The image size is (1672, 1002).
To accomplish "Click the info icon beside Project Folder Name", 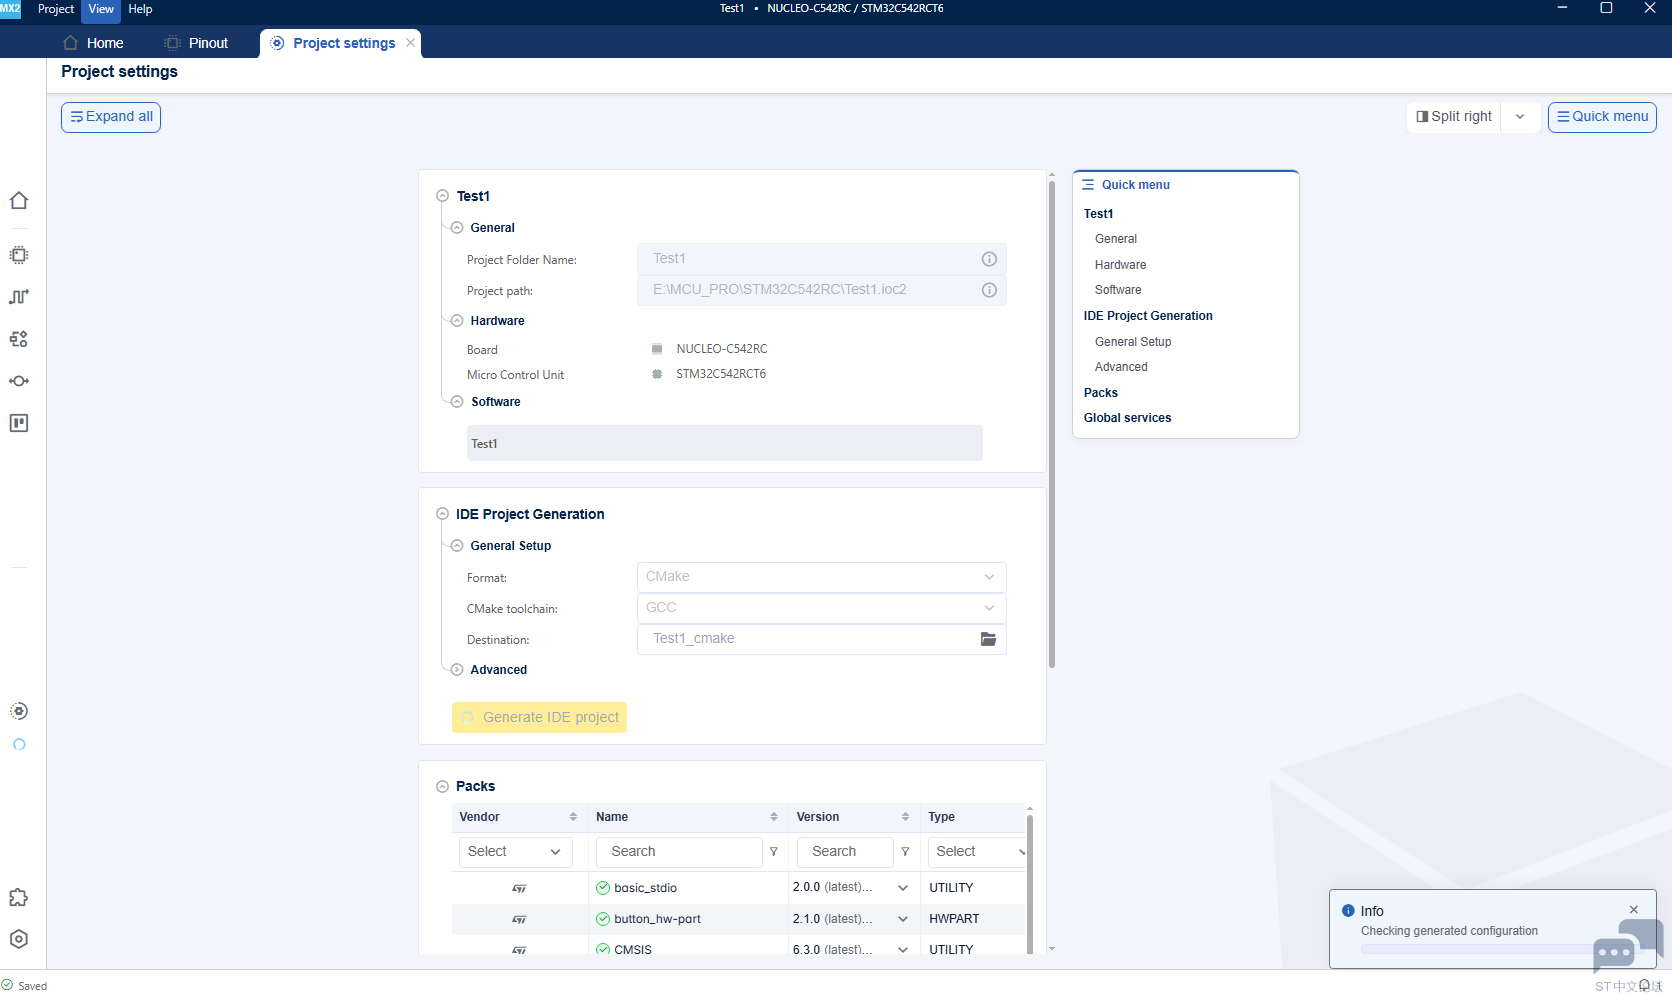I will point(989,259).
